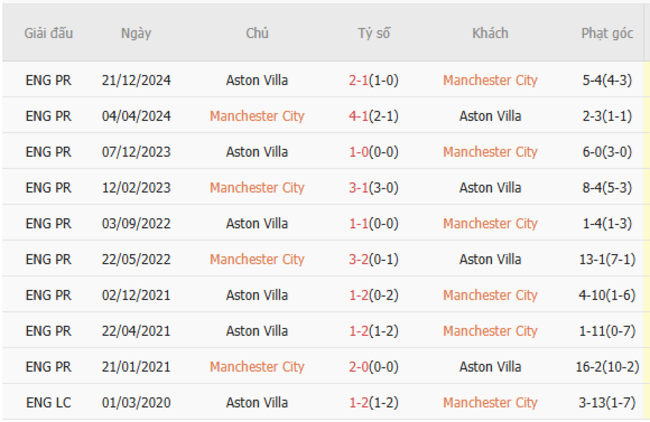Select Manchester City away team on 01/03/2020
The width and height of the screenshot is (650, 422).
click(x=490, y=403)
